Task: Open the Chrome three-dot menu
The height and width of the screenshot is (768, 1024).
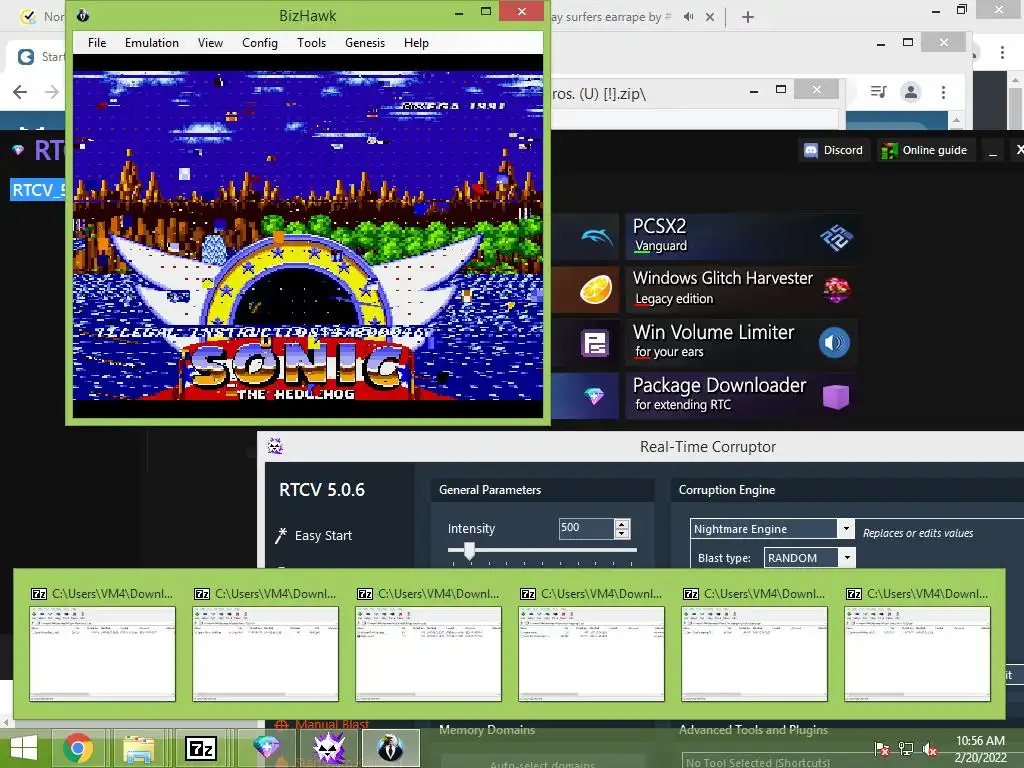Action: (943, 92)
